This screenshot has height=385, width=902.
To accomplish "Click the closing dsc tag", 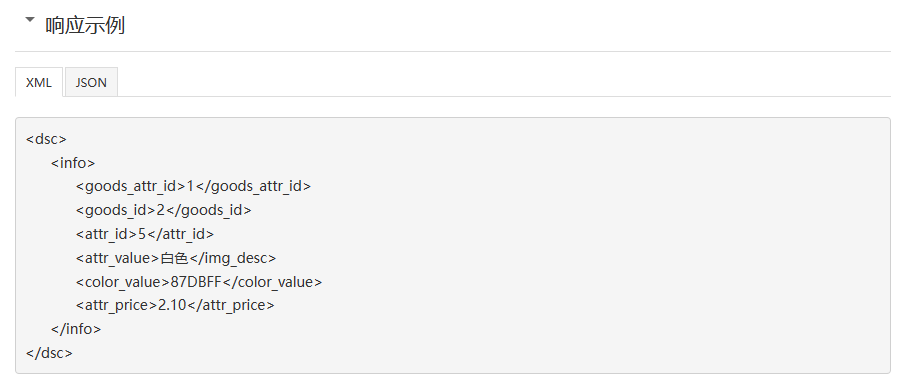I will 49,353.
